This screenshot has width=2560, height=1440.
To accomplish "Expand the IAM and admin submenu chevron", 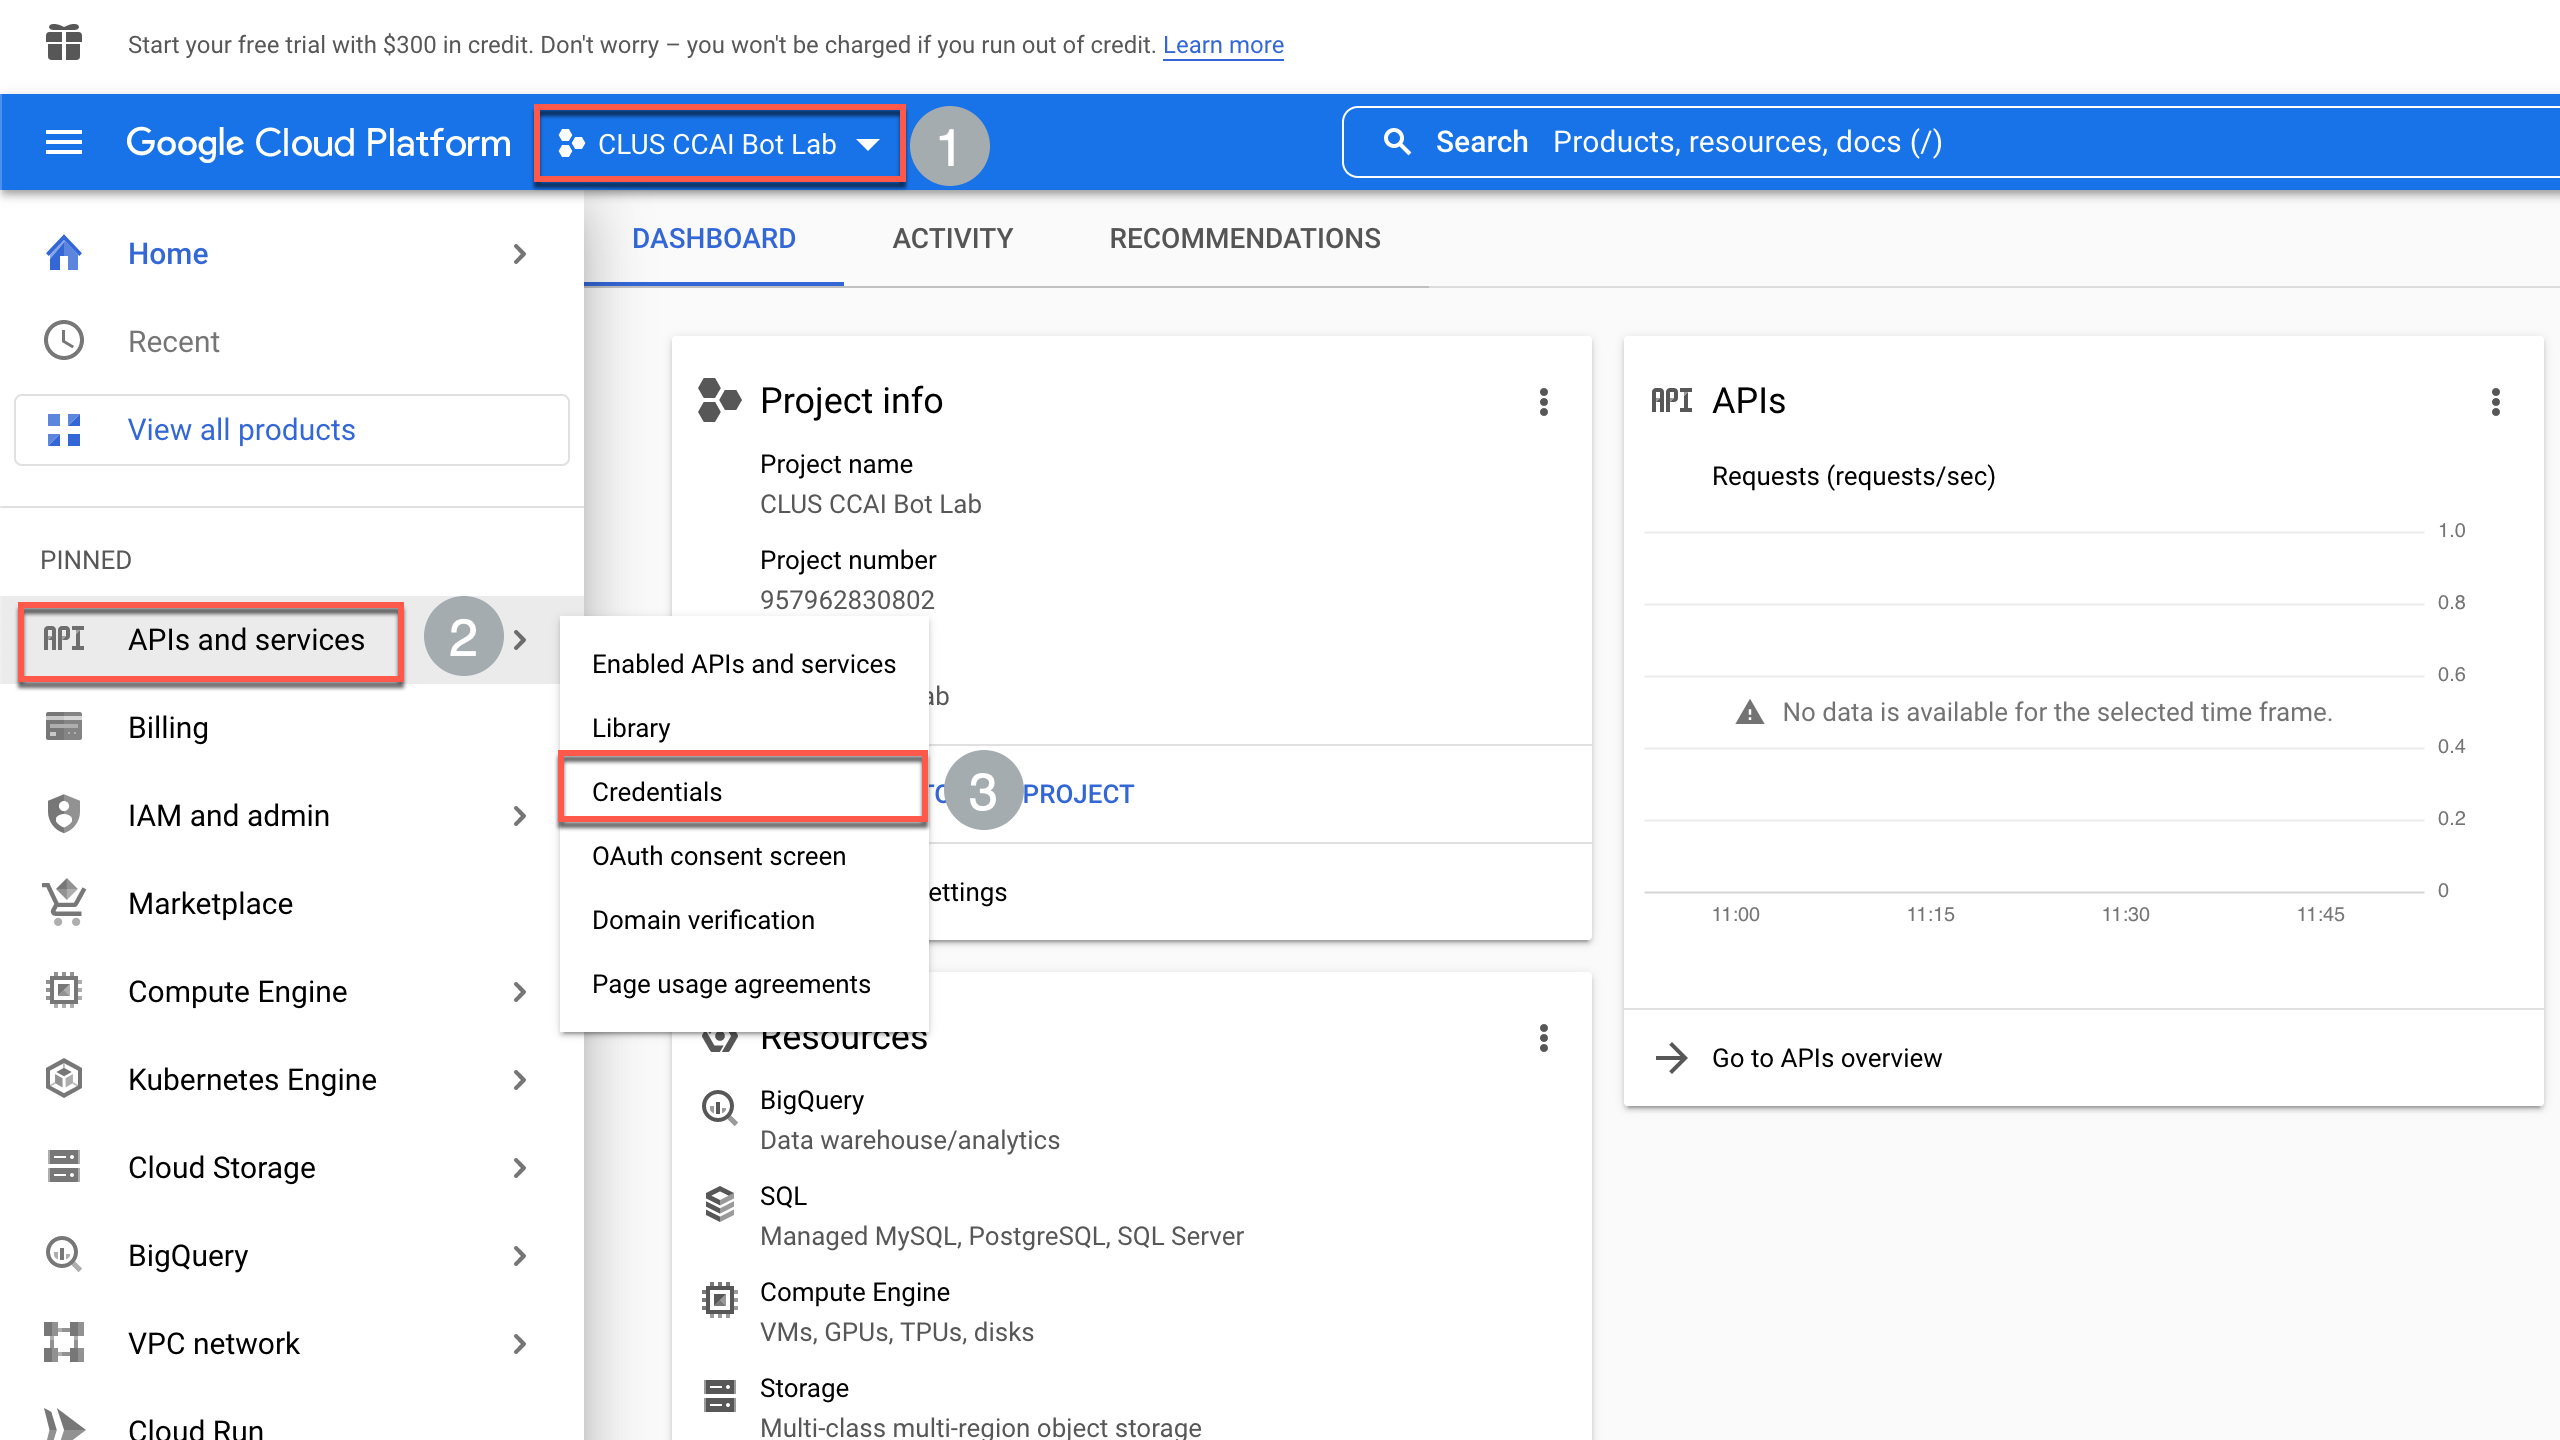I will [520, 816].
